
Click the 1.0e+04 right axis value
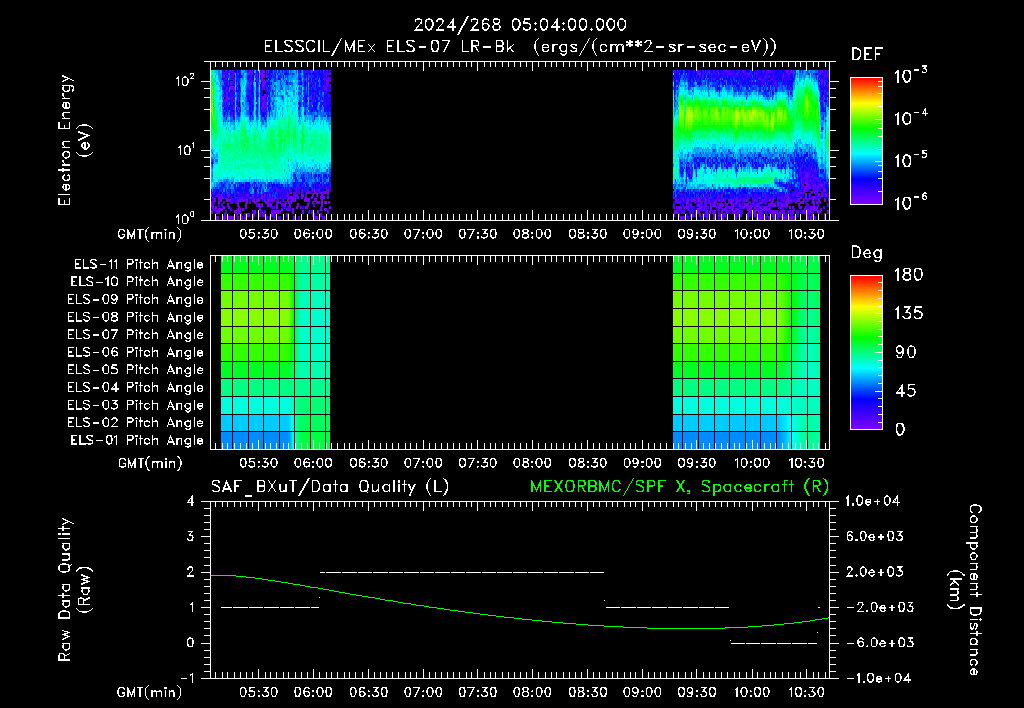pyautogui.click(x=872, y=502)
